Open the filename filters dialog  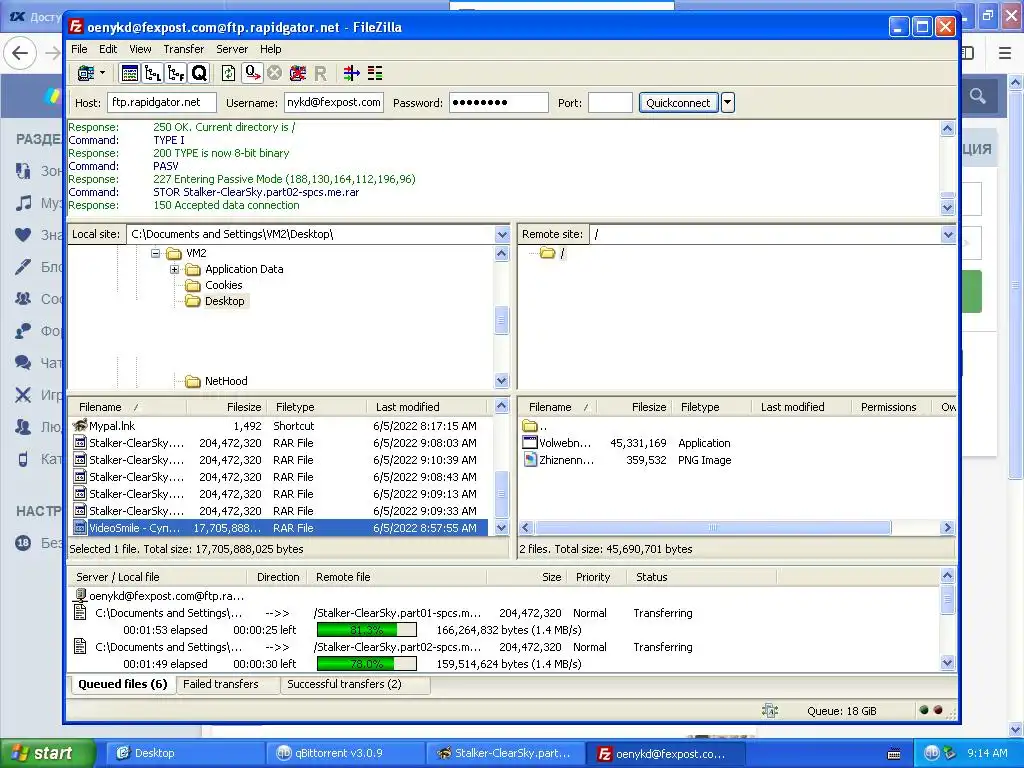[x=352, y=73]
